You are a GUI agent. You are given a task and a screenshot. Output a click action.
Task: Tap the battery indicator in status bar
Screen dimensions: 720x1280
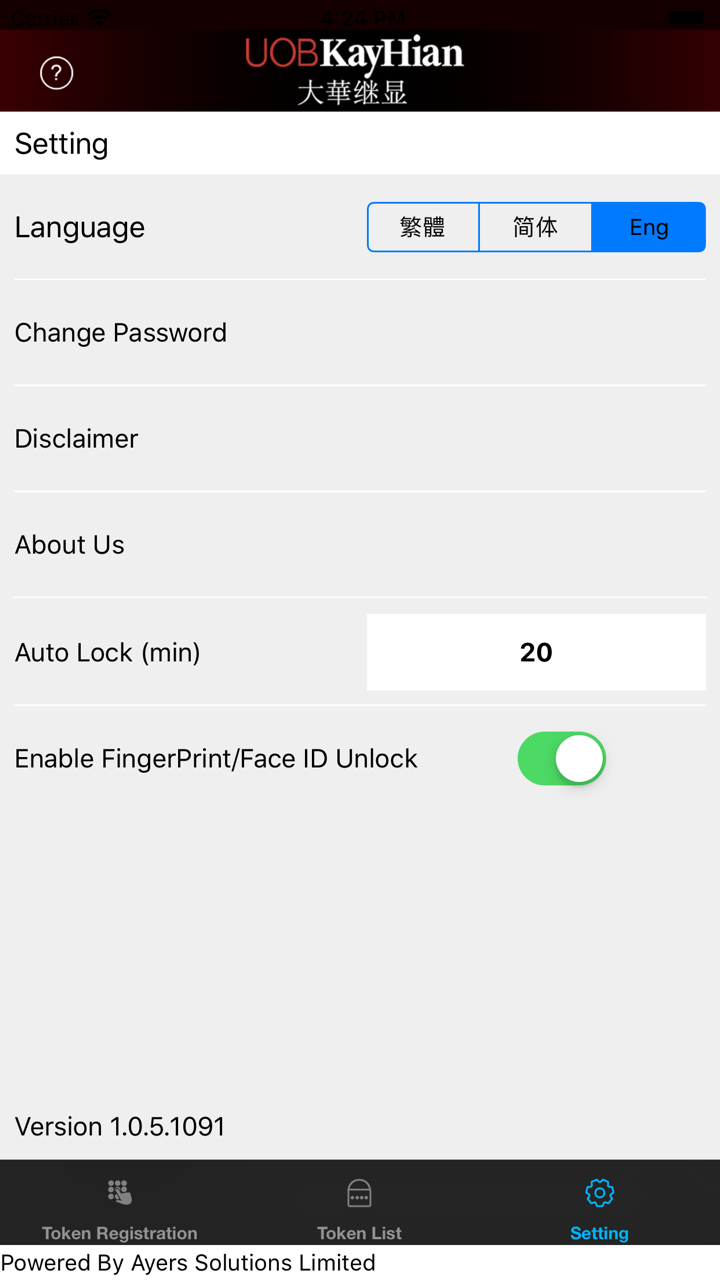pyautogui.click(x=686, y=17)
